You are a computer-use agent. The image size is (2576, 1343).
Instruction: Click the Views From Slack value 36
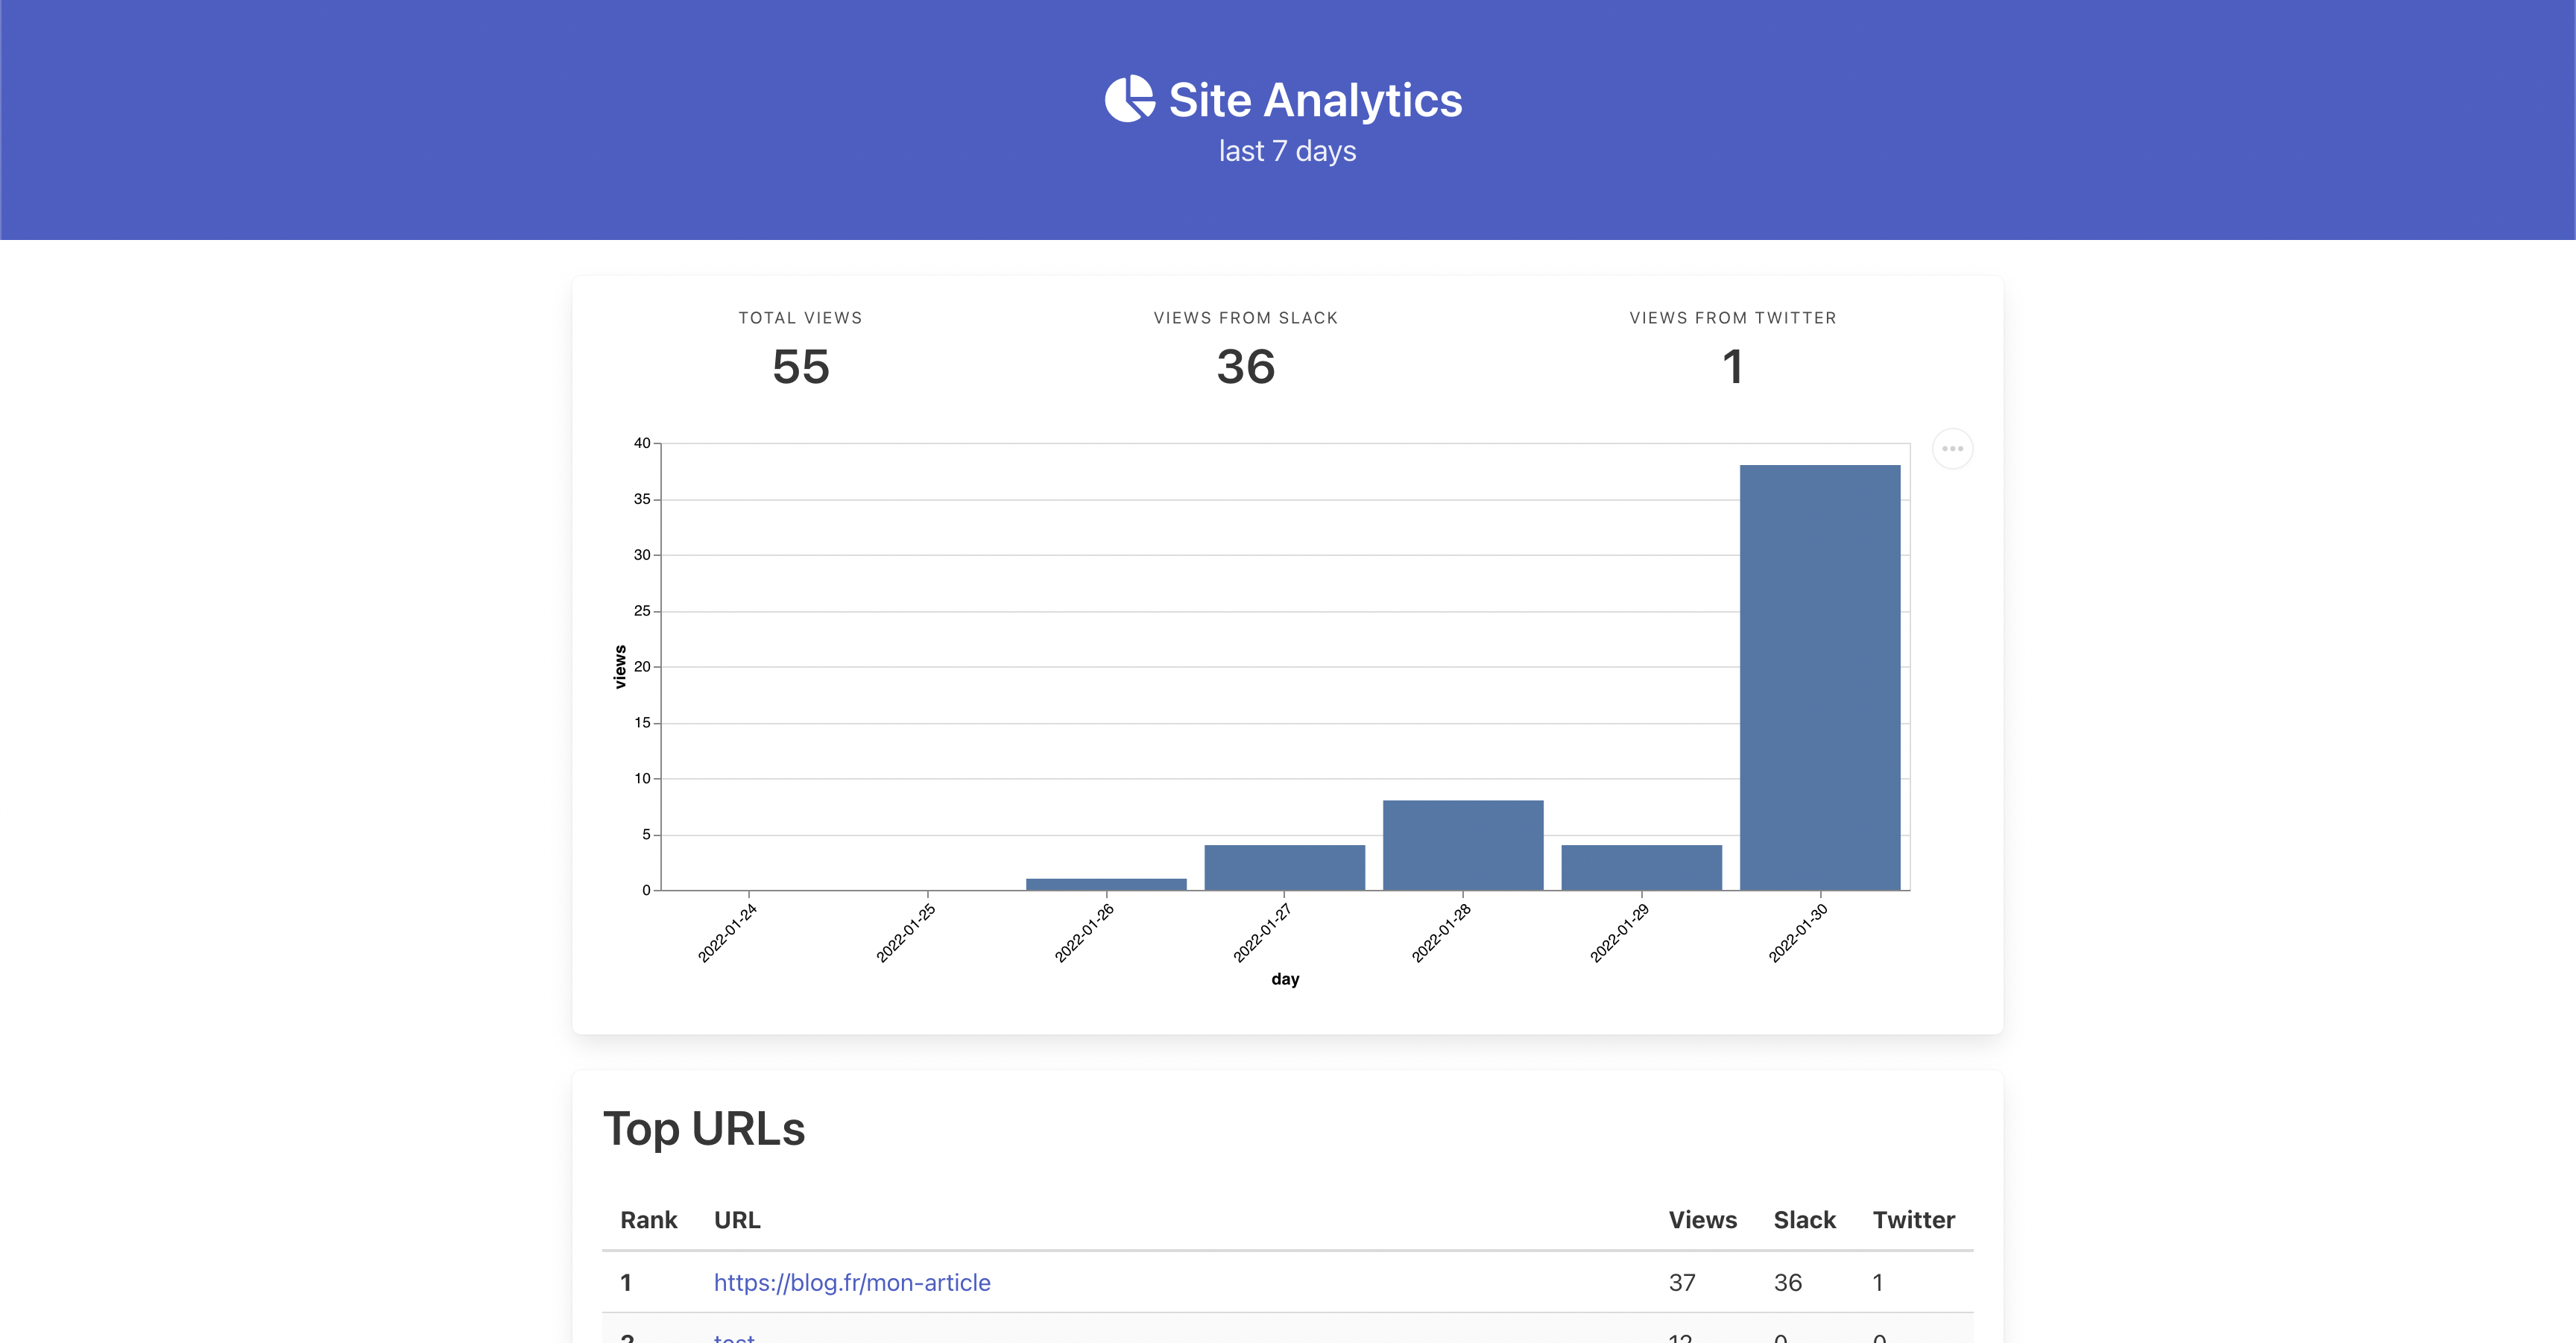click(1245, 367)
